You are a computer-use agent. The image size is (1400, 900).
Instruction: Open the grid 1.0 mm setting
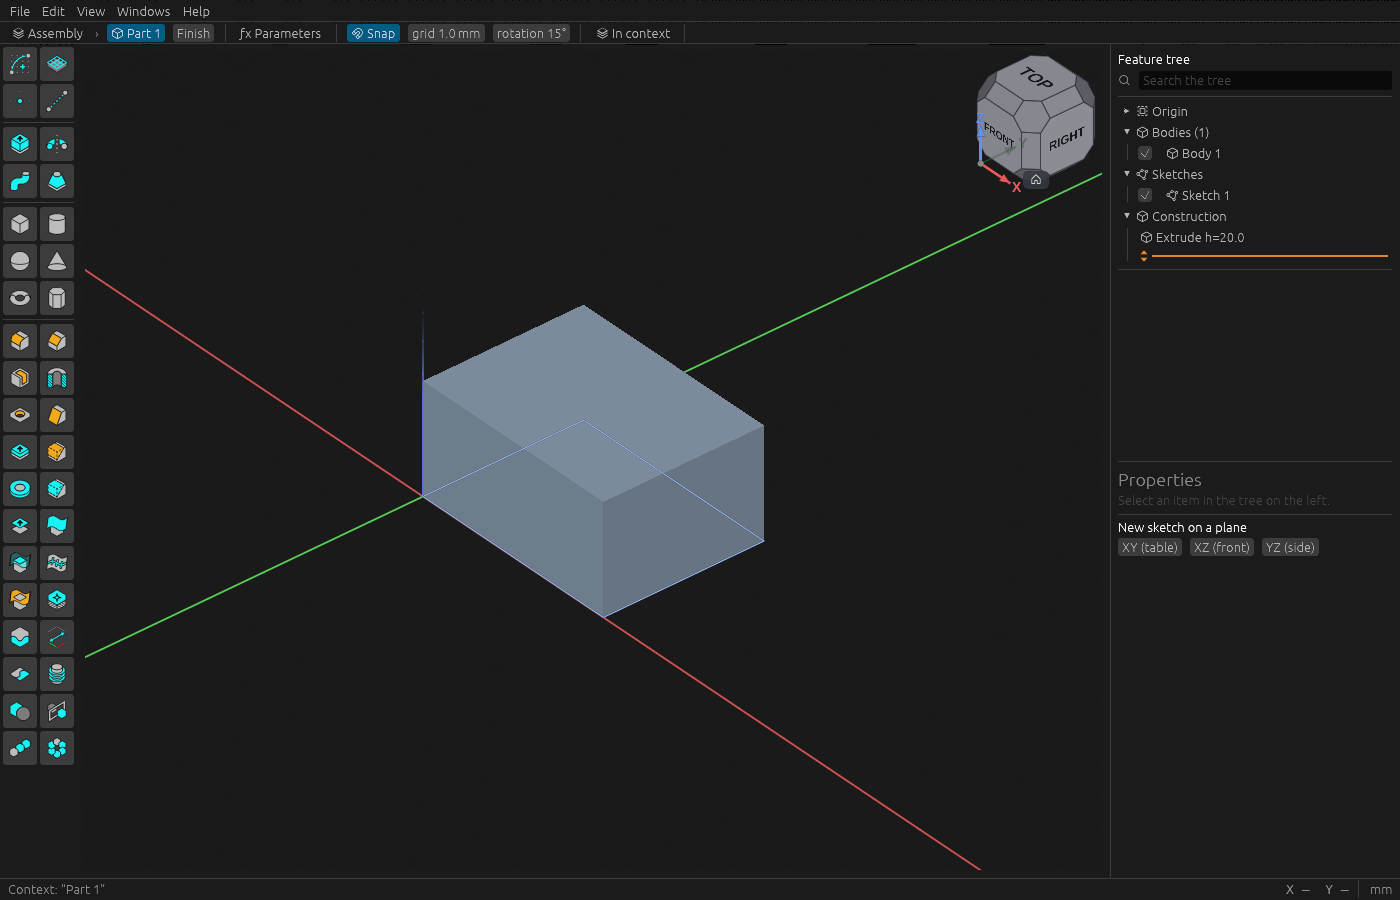[x=446, y=33]
